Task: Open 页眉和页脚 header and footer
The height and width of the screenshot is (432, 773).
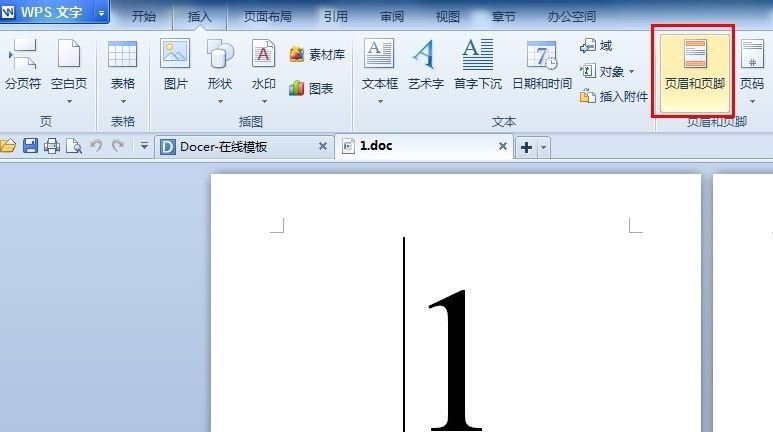Action: point(695,71)
